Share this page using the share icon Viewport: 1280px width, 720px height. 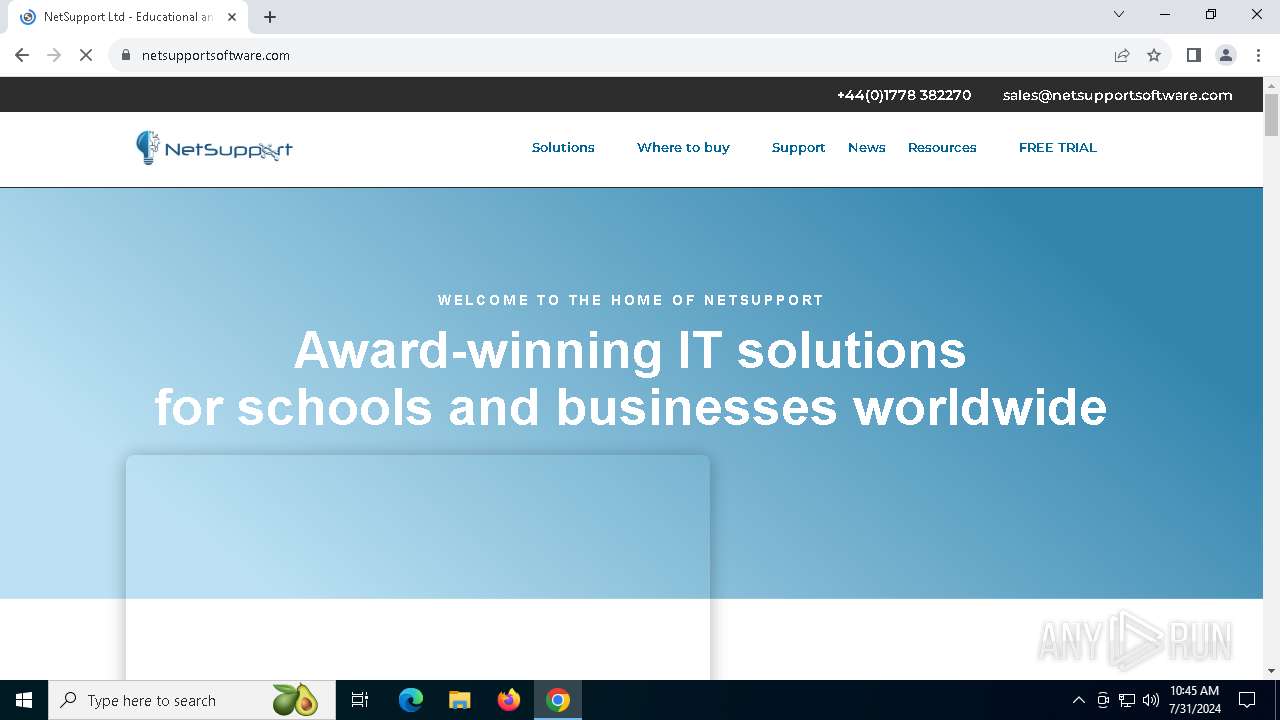(1122, 55)
